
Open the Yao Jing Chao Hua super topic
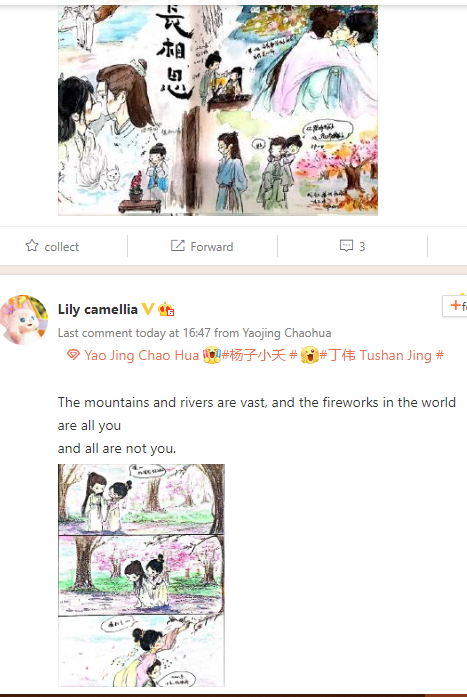[142, 355]
